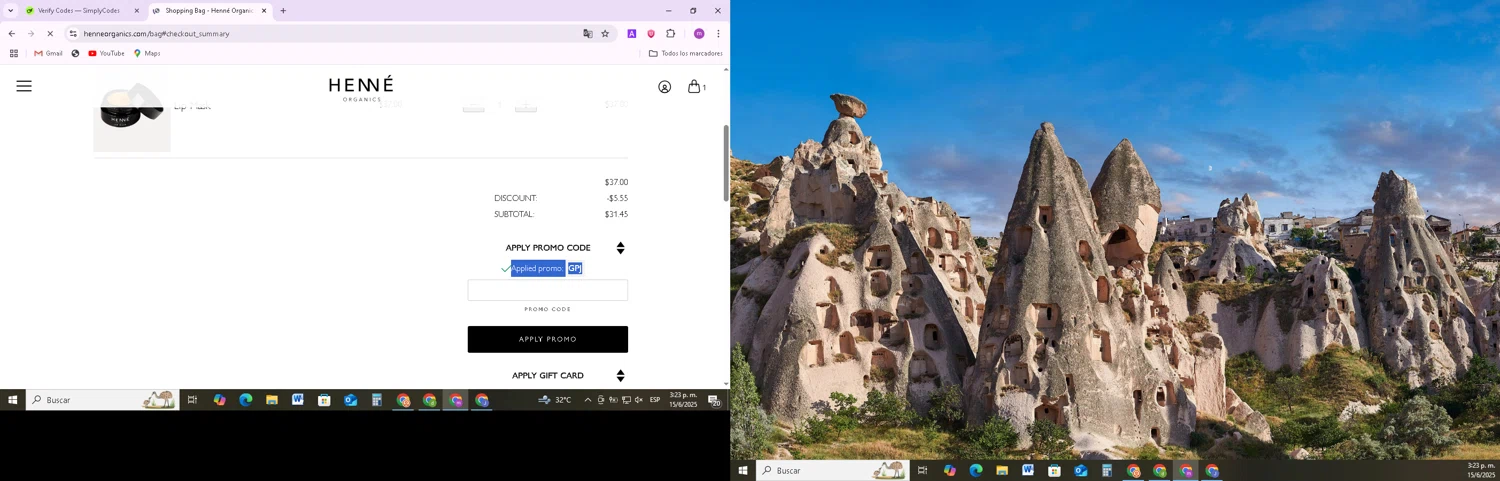This screenshot has height=481, width=1500.
Task: Click the $37.00 price value
Action: click(616, 182)
